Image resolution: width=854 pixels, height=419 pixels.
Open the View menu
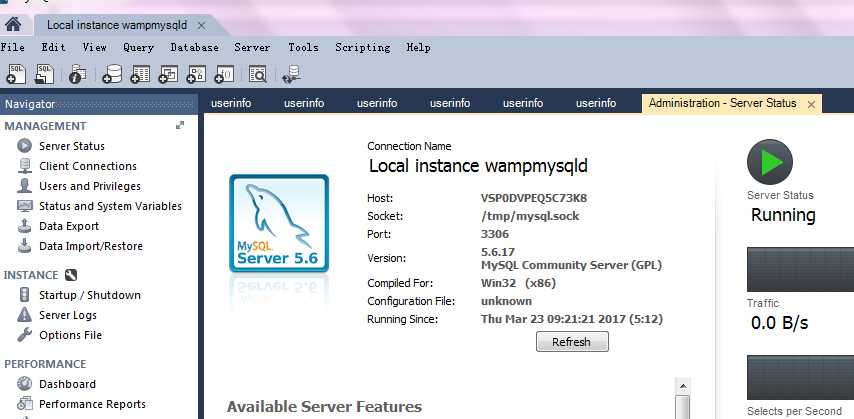pyautogui.click(x=94, y=47)
